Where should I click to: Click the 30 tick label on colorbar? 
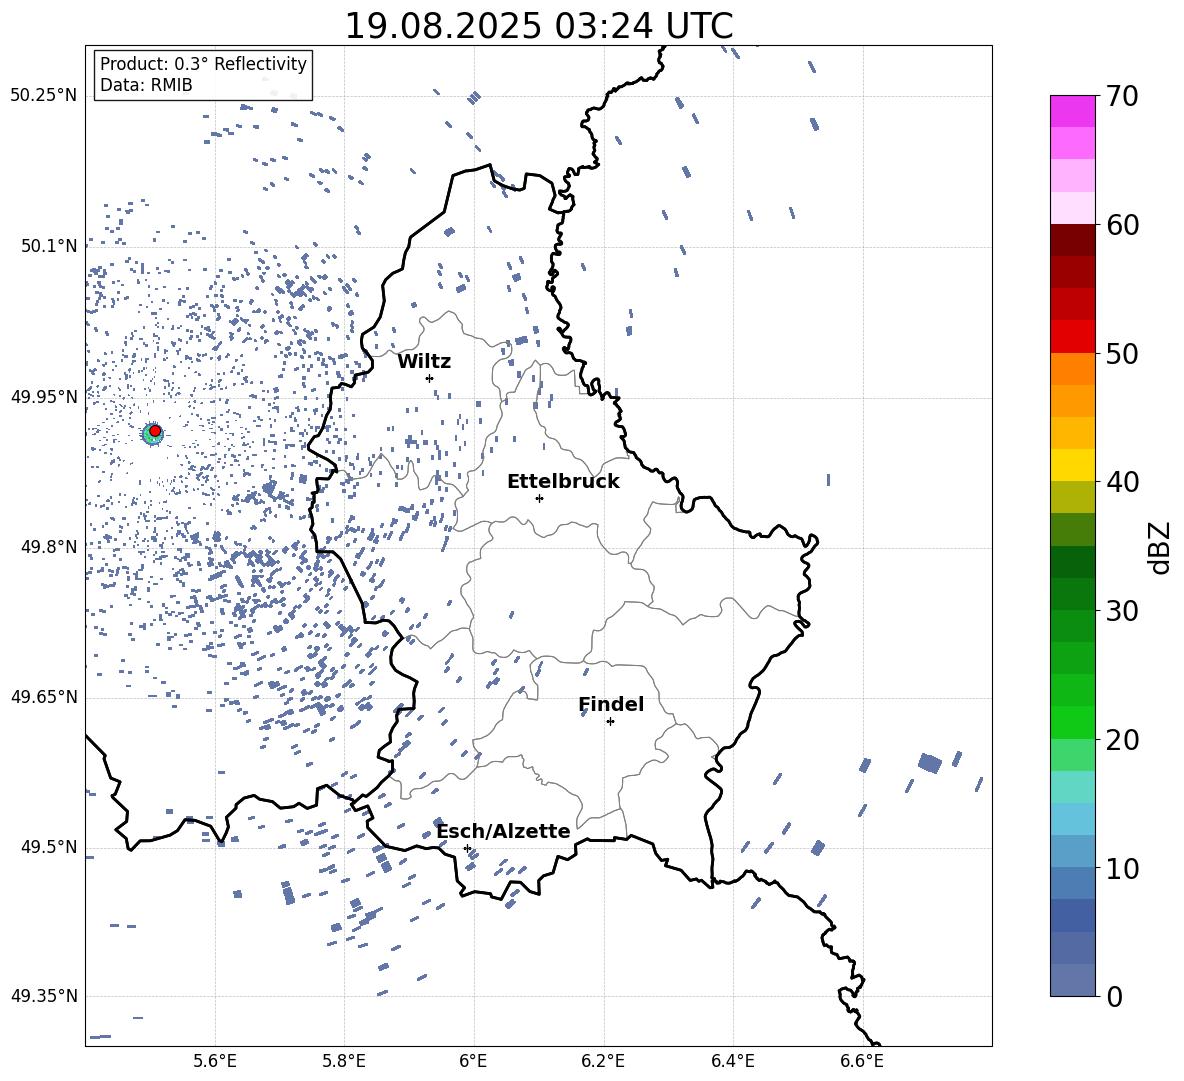1121,611
